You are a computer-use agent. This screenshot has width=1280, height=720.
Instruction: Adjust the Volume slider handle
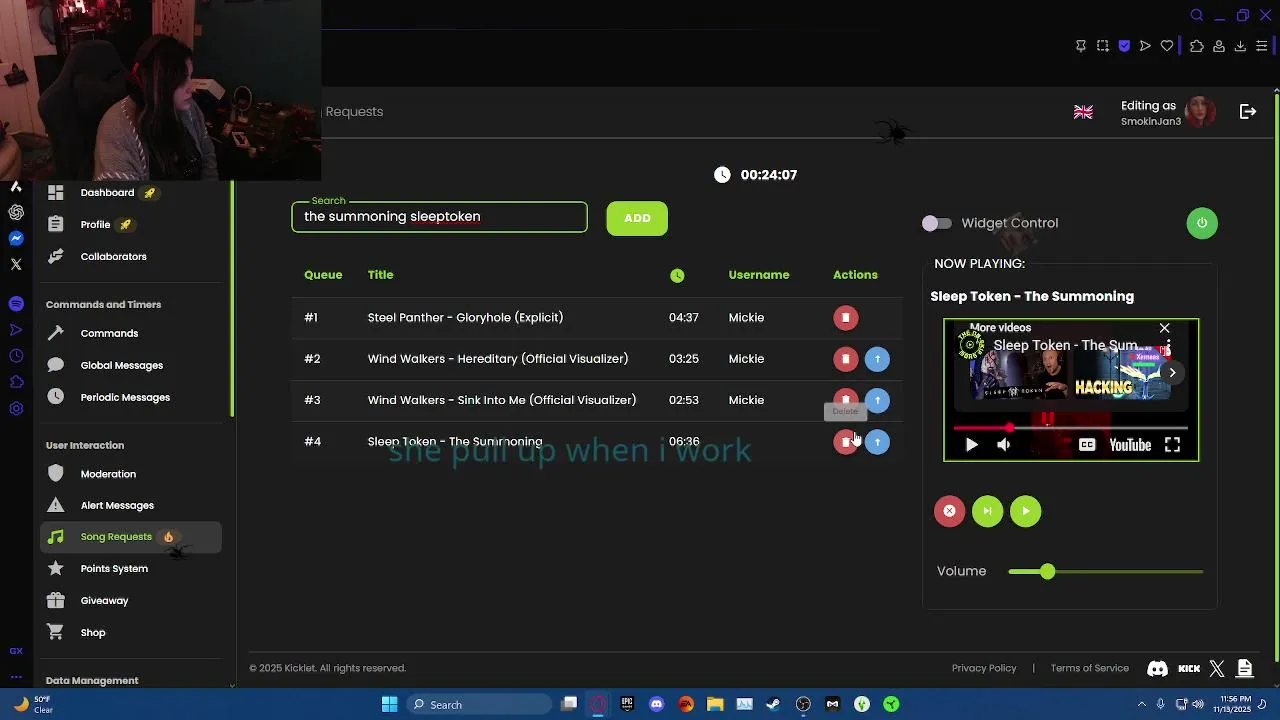[x=1047, y=571]
